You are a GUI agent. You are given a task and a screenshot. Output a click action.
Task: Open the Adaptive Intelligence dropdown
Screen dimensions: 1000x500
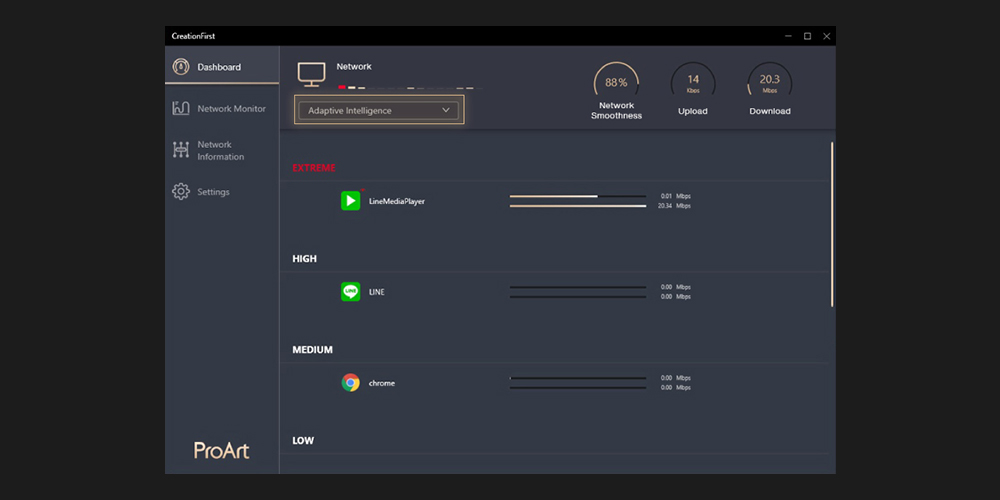coord(378,111)
